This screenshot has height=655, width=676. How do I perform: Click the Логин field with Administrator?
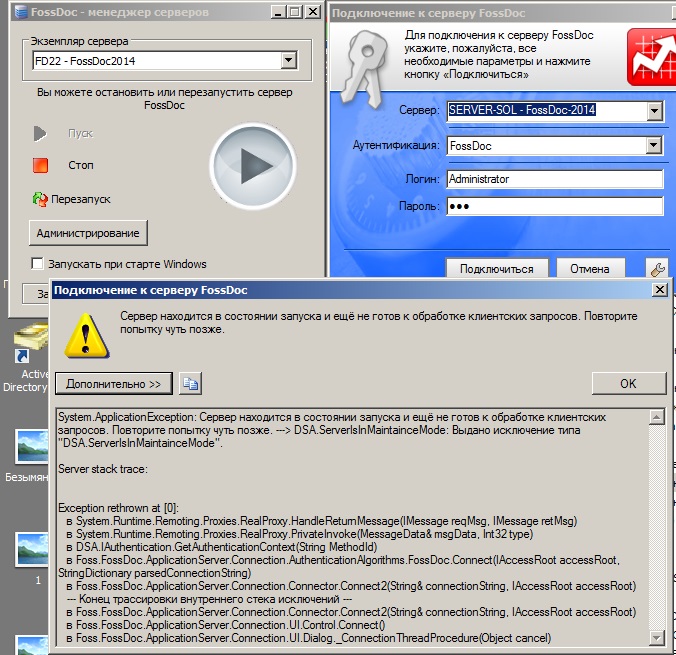click(554, 179)
